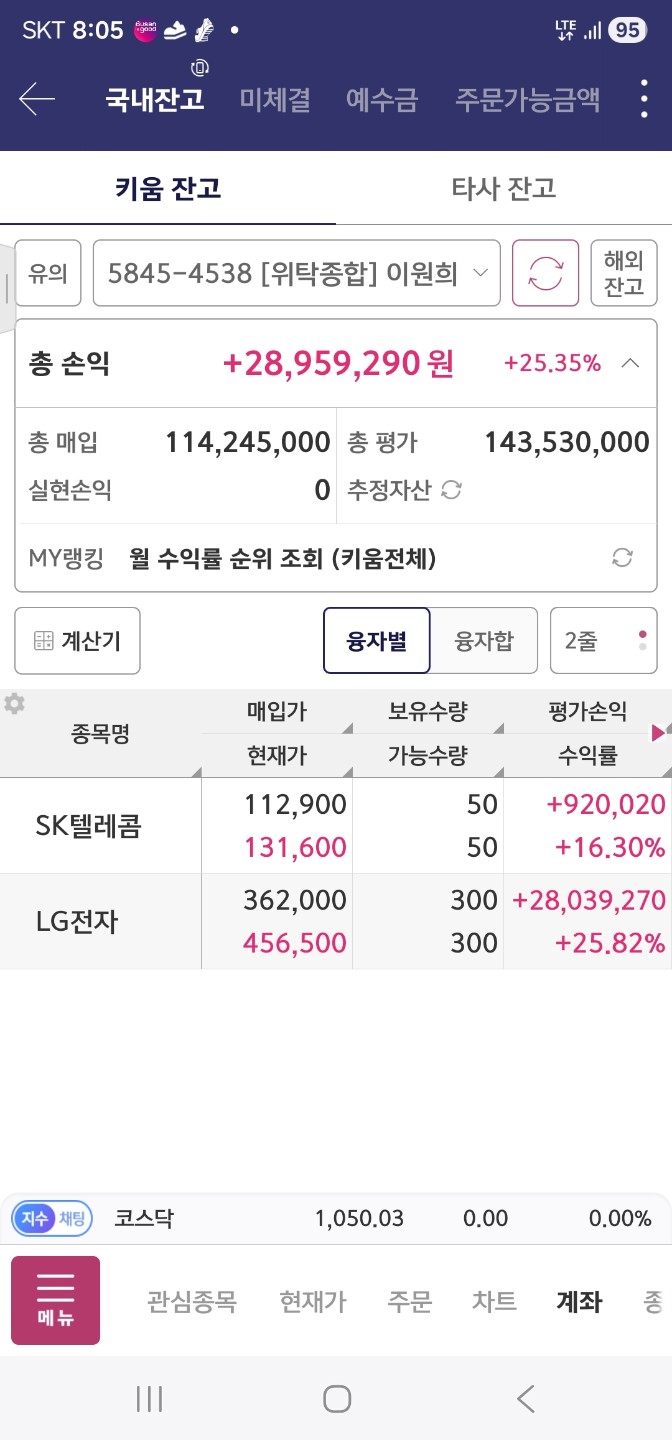Expand the account number dropdown
The width and height of the screenshot is (672, 1440).
[296, 273]
